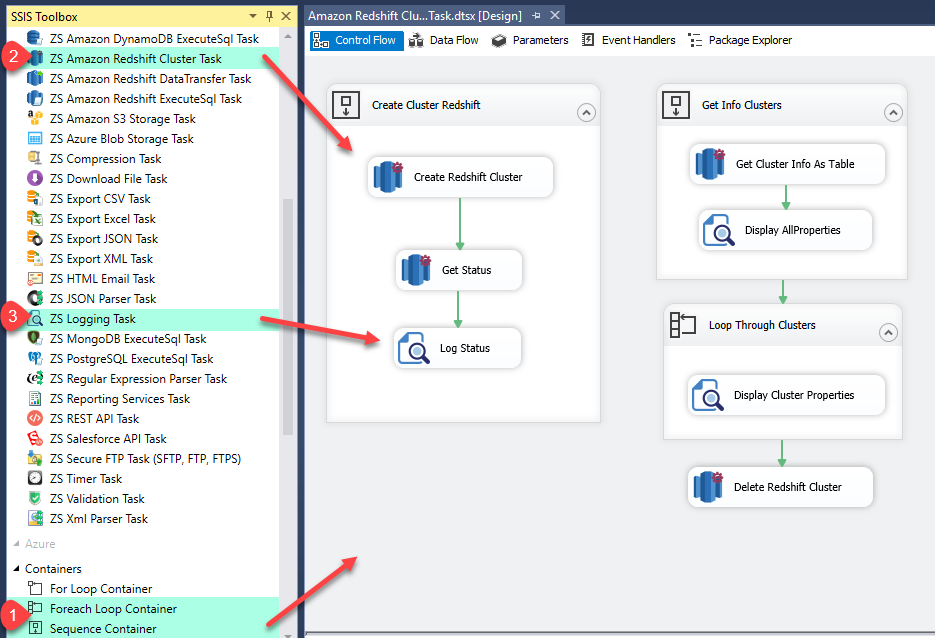
Task: Select ZS Validation Task shield icon
Action: (x=35, y=498)
